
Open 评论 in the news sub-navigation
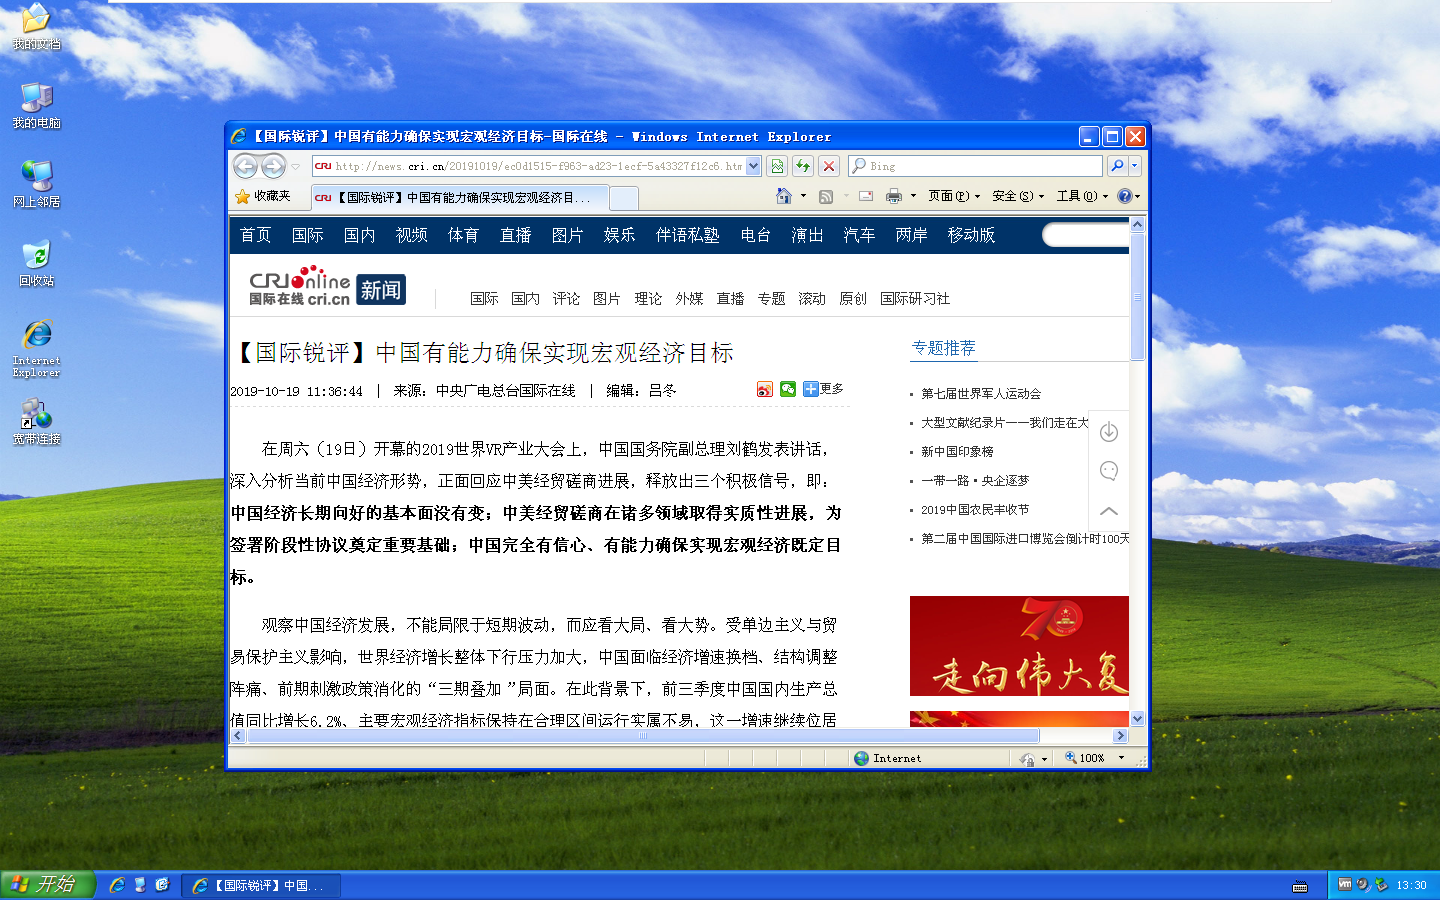566,299
